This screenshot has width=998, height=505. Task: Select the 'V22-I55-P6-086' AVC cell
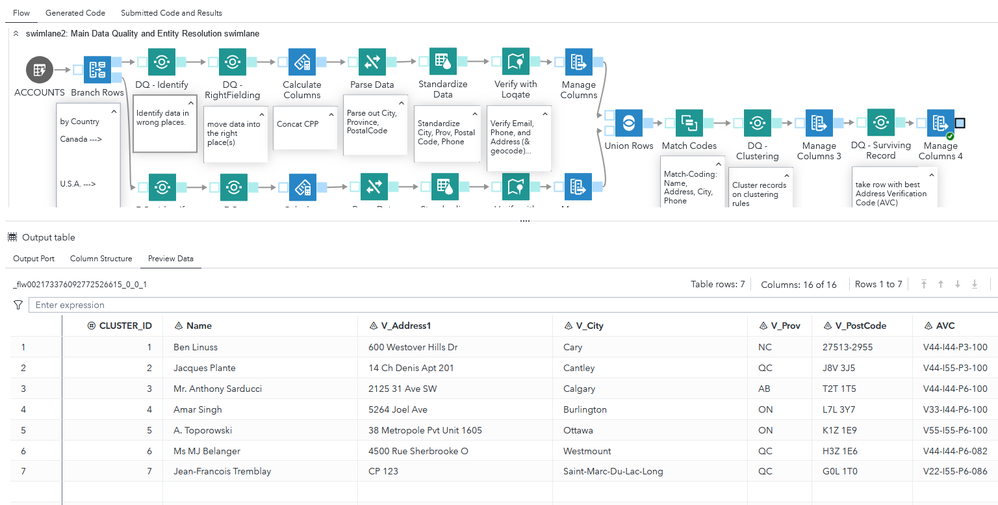tap(955, 472)
